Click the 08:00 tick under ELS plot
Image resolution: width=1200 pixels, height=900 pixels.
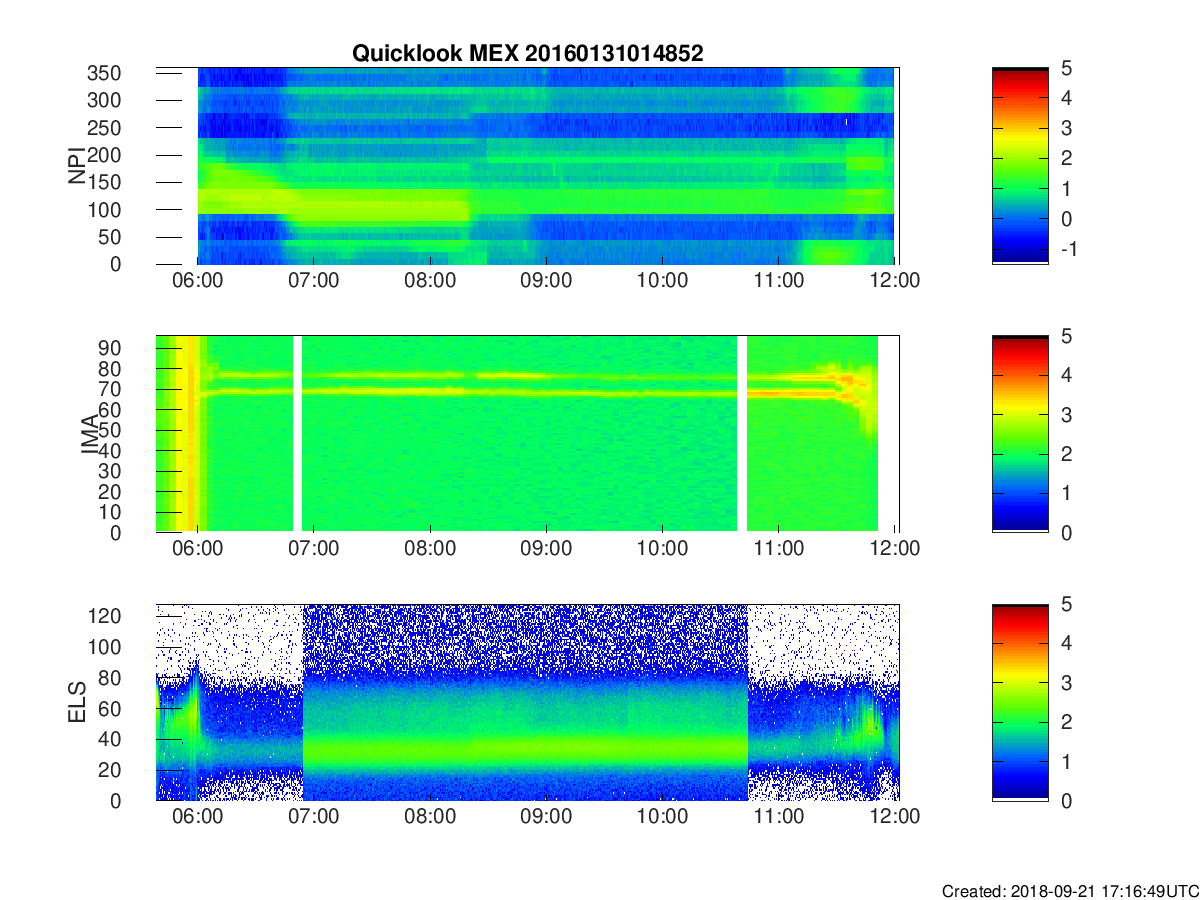pos(430,816)
